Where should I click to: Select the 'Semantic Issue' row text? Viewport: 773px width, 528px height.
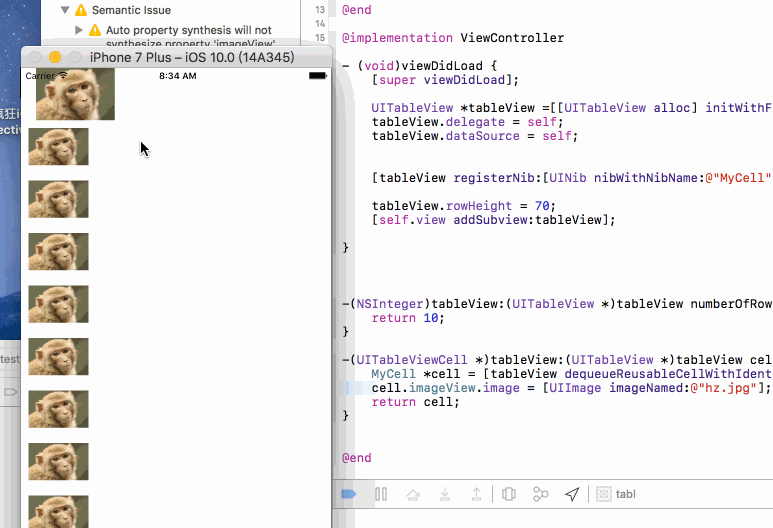(131, 10)
